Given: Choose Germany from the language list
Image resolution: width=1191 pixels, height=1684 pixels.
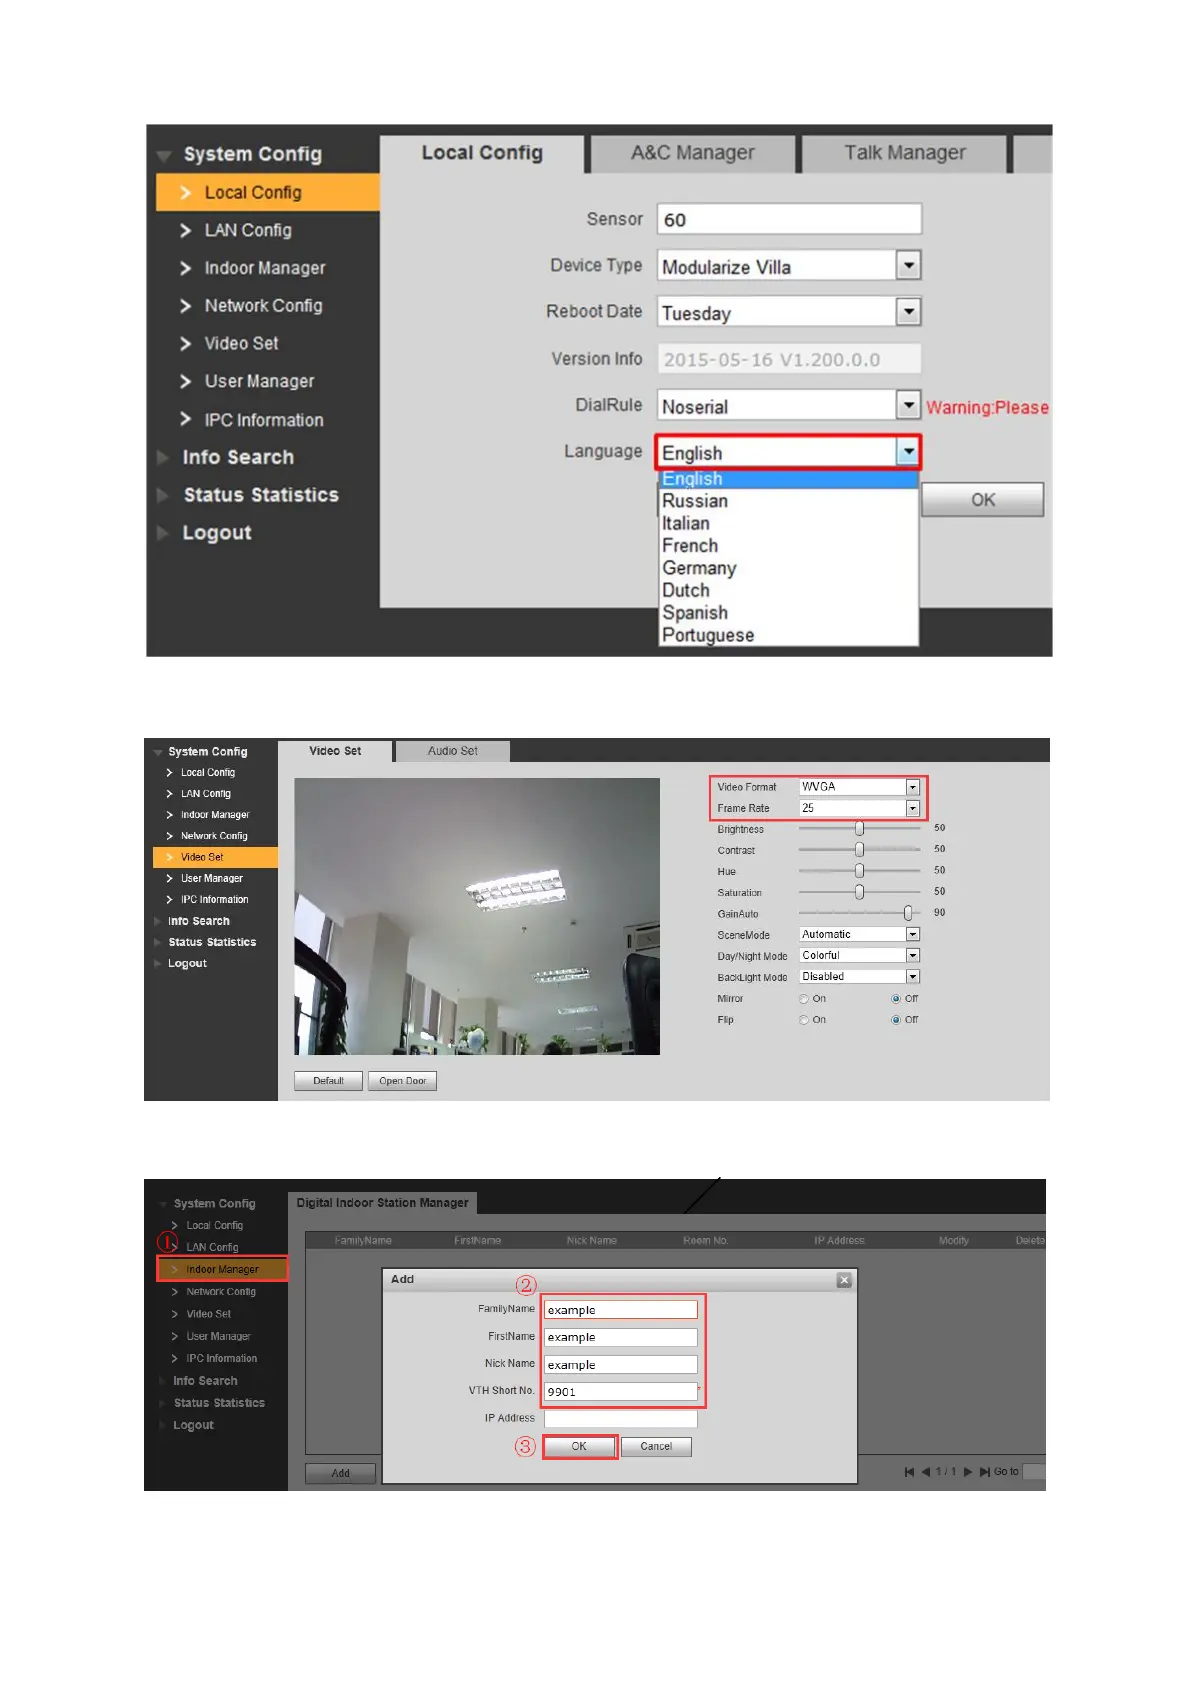Looking at the screenshot, I should pyautogui.click(x=788, y=568).
